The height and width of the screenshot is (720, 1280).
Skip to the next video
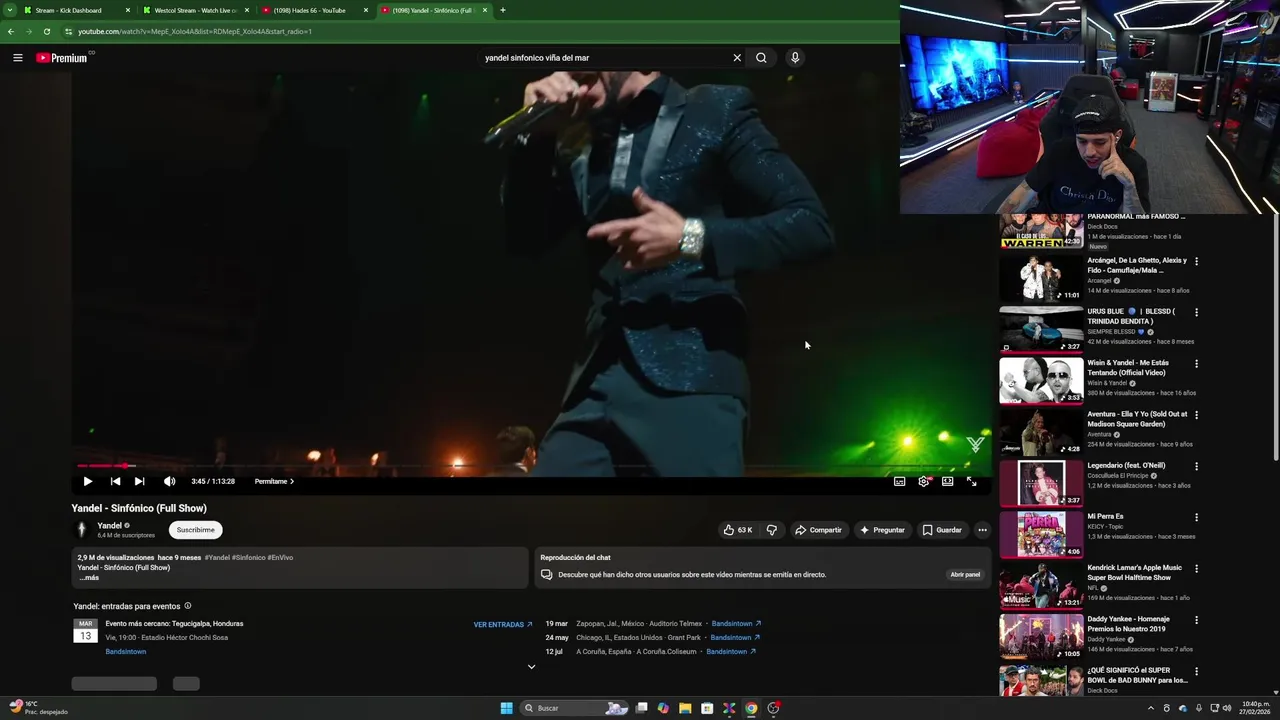pos(139,481)
